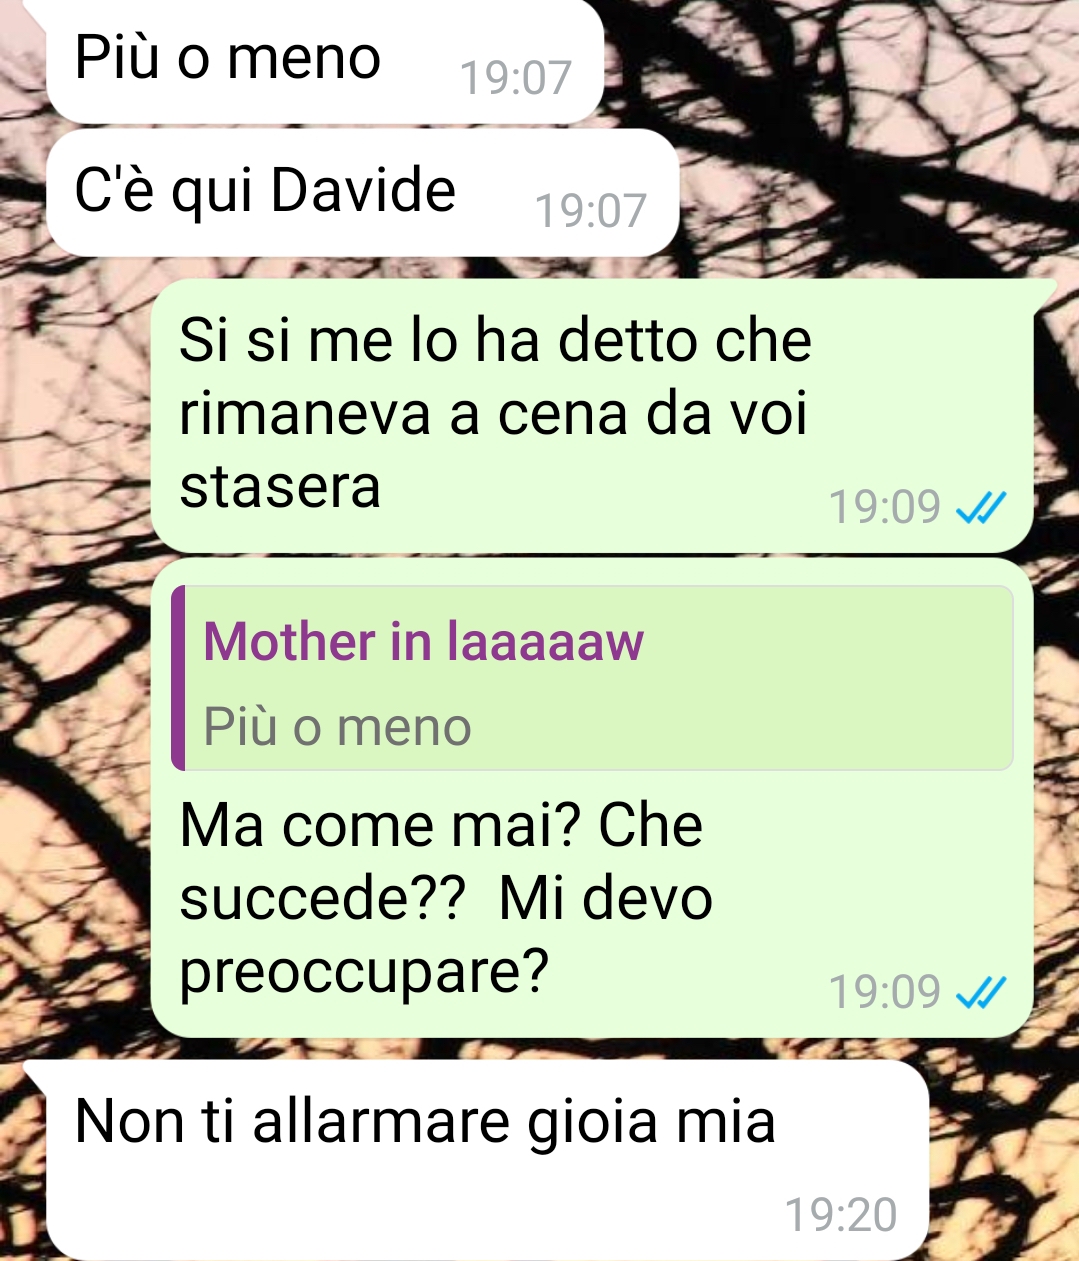Tap the 19:07 timestamp next to top 'Più o meno'

pos(515,78)
